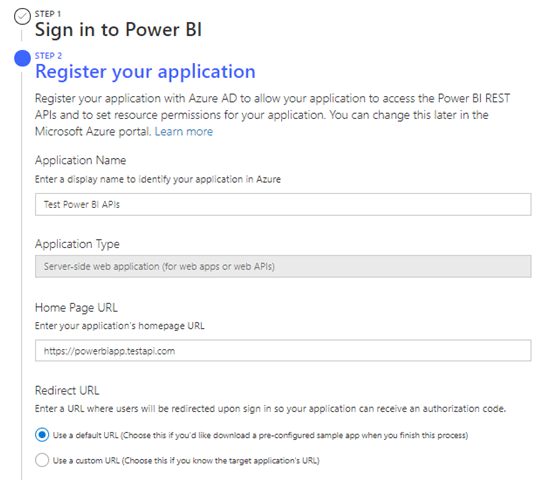Click the 'STEP 2' label
This screenshot has width=557, height=482.
[x=48, y=56]
